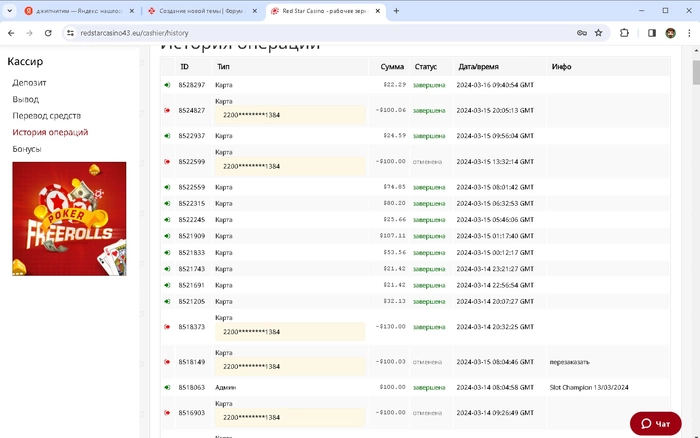This screenshot has width=700, height=438.
Task: Close the Red Star Casino tab
Action: tap(375, 10)
